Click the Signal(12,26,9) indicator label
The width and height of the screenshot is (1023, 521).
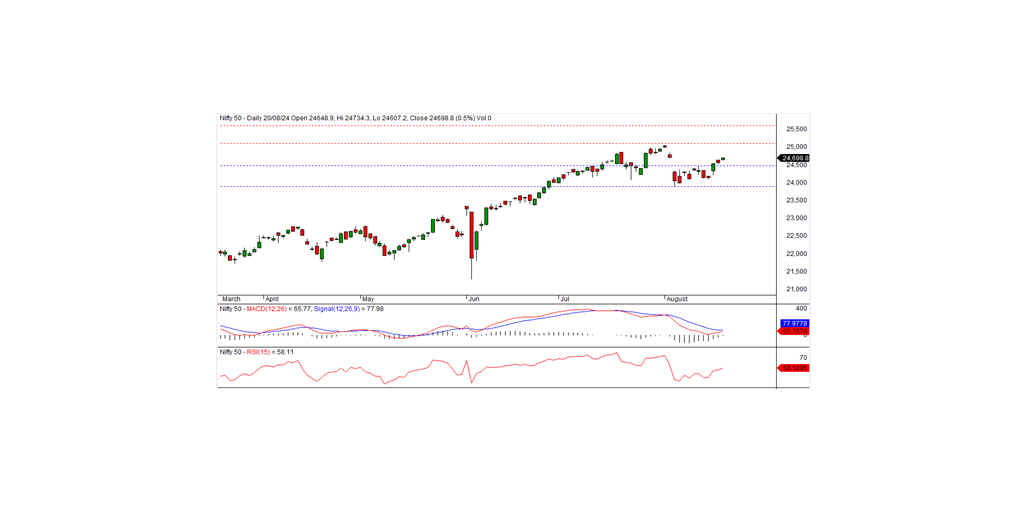pyautogui.click(x=337, y=309)
